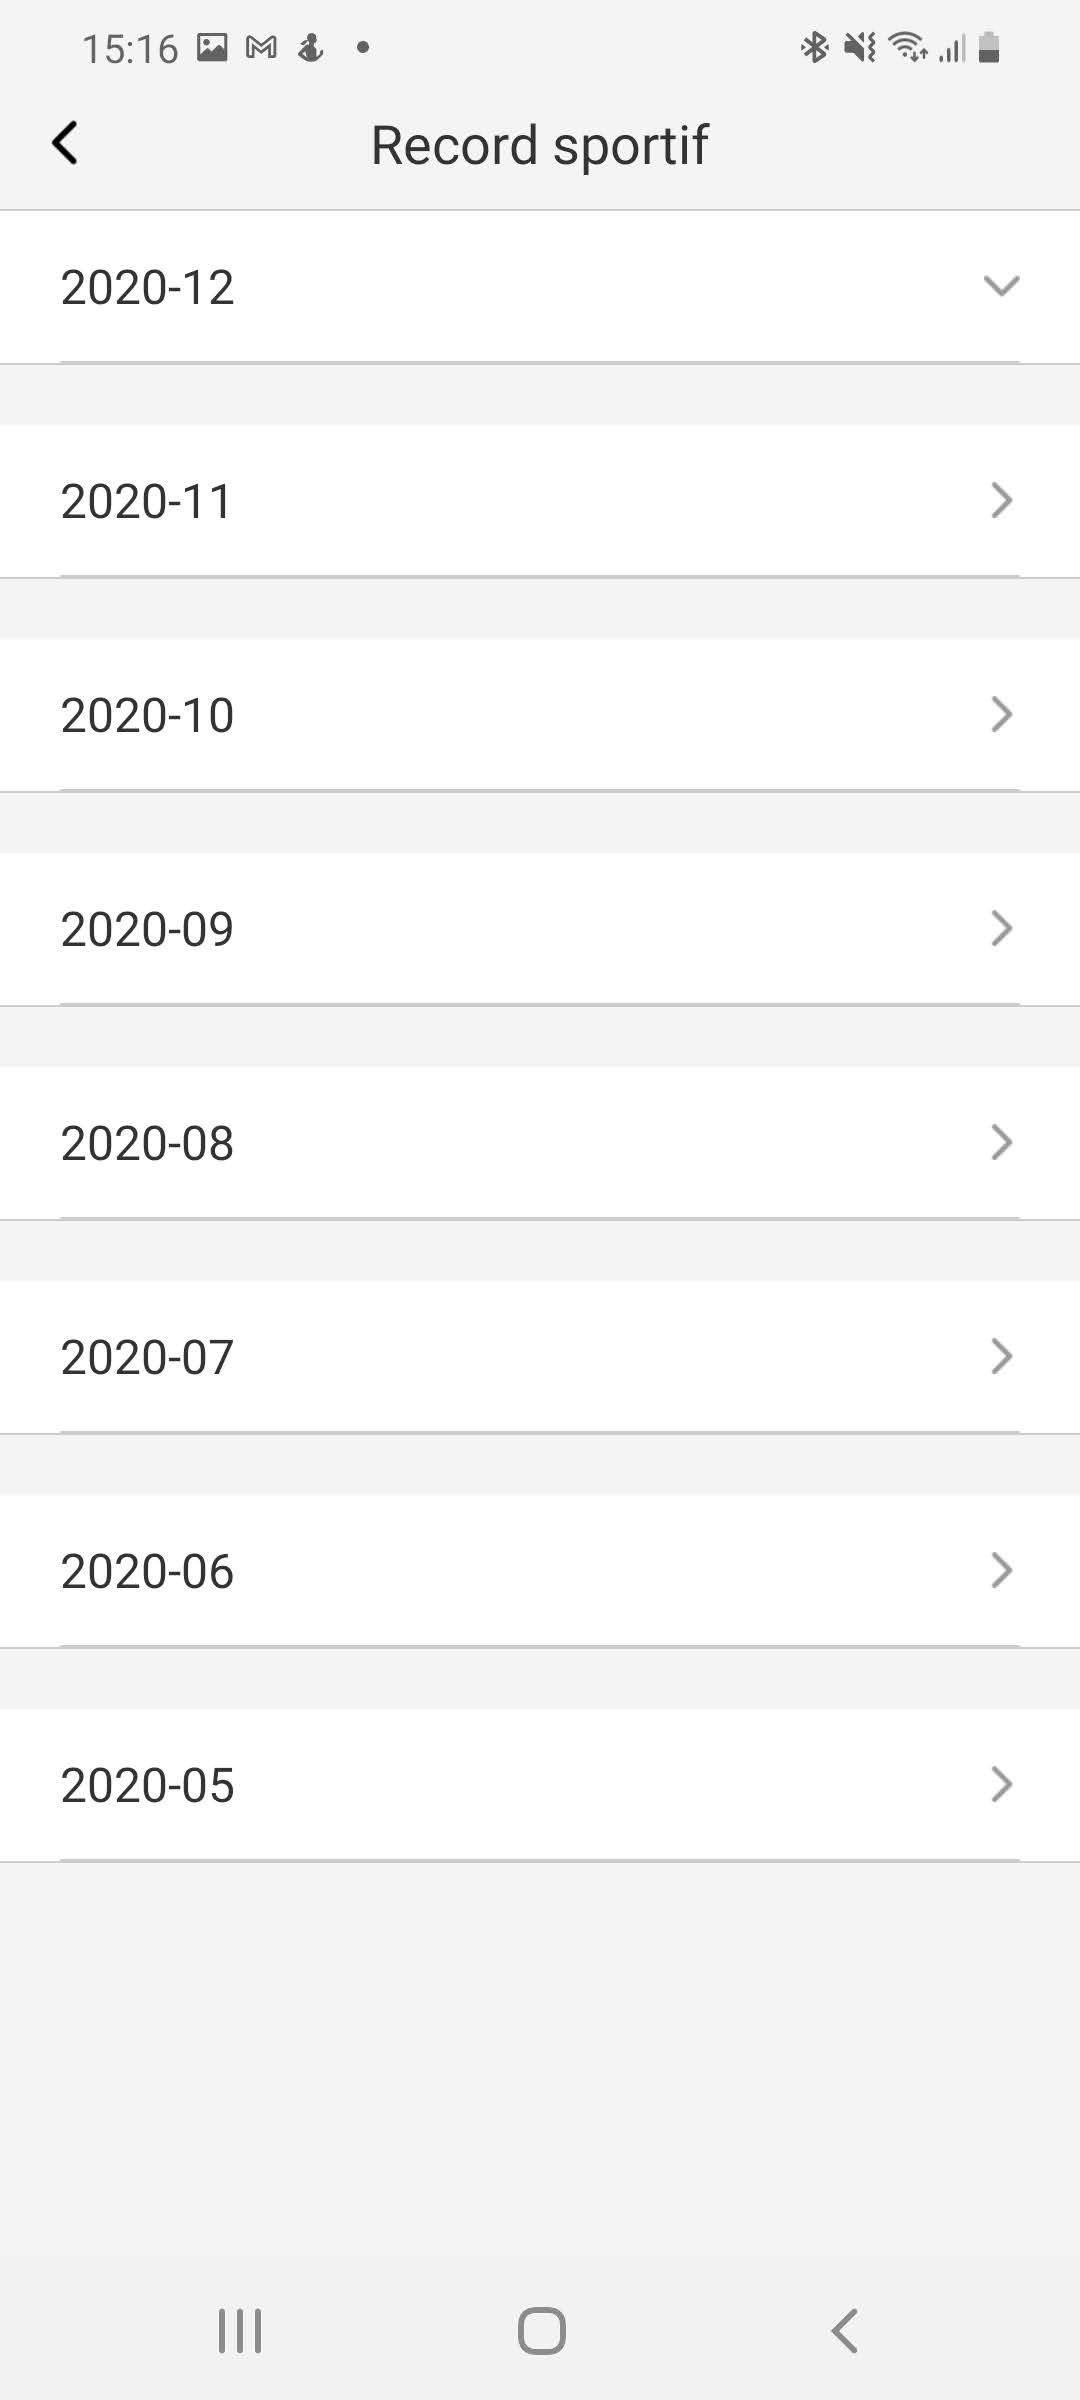Open the 2020-07 chevron arrow
The width and height of the screenshot is (1080, 2400).
1001,1356
